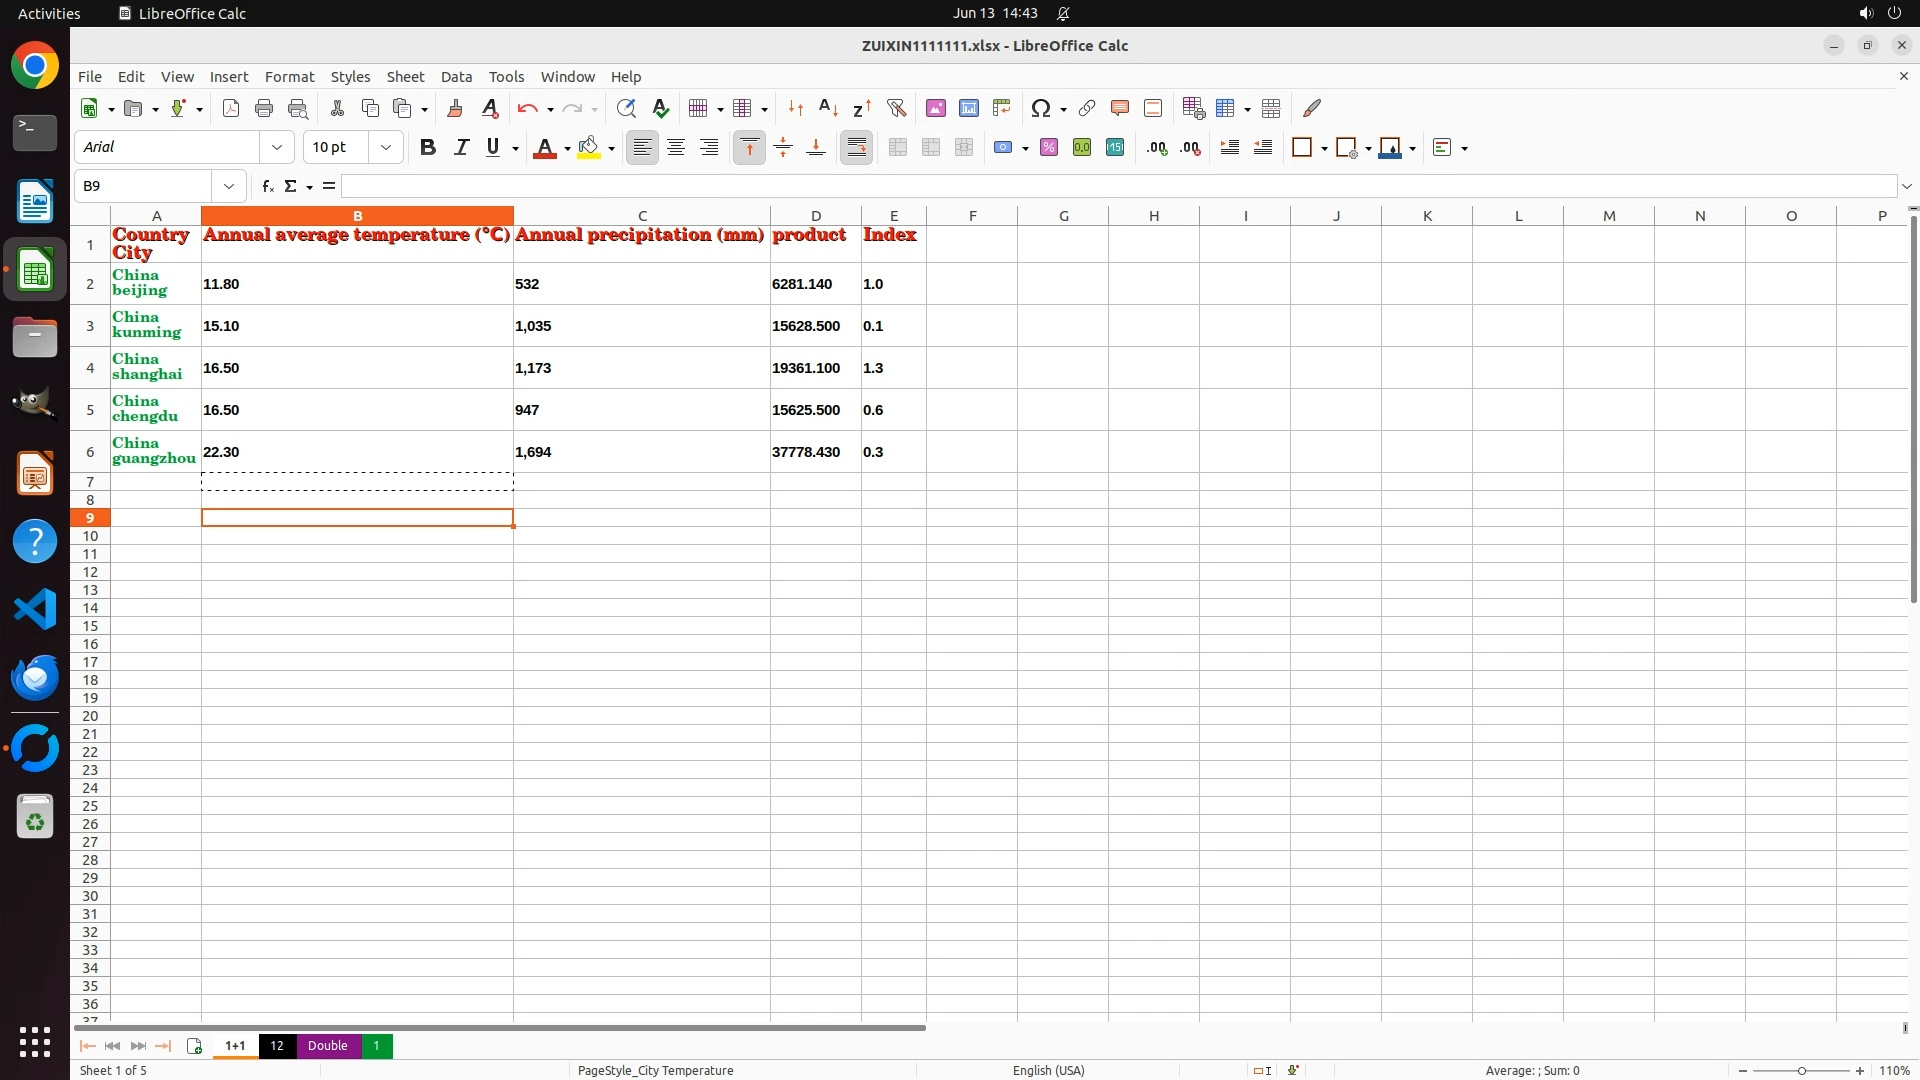Viewport: 1920px width, 1080px height.
Task: Click the Merge and Center Cells icon
Action: pos(898,148)
